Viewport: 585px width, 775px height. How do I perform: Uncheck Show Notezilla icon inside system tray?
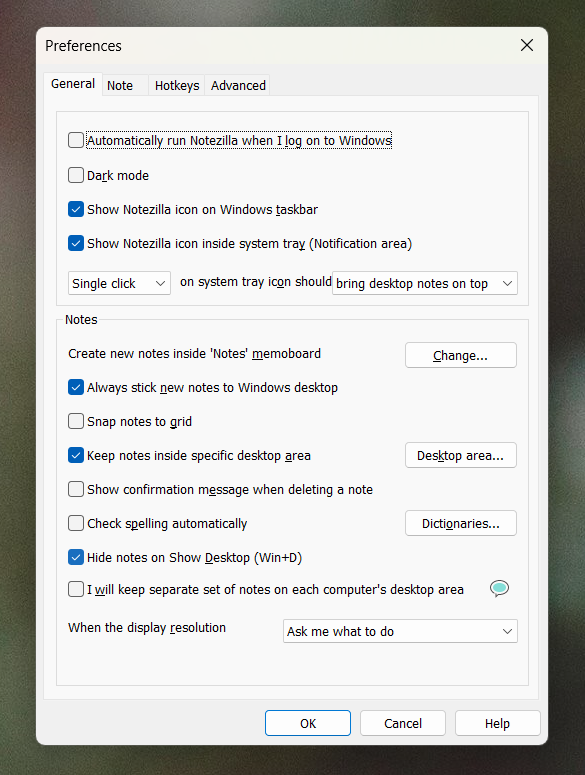click(76, 244)
